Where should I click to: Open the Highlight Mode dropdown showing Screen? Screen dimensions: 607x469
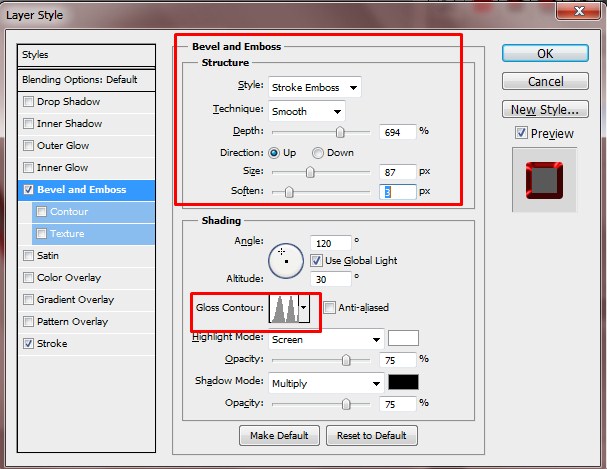point(326,340)
